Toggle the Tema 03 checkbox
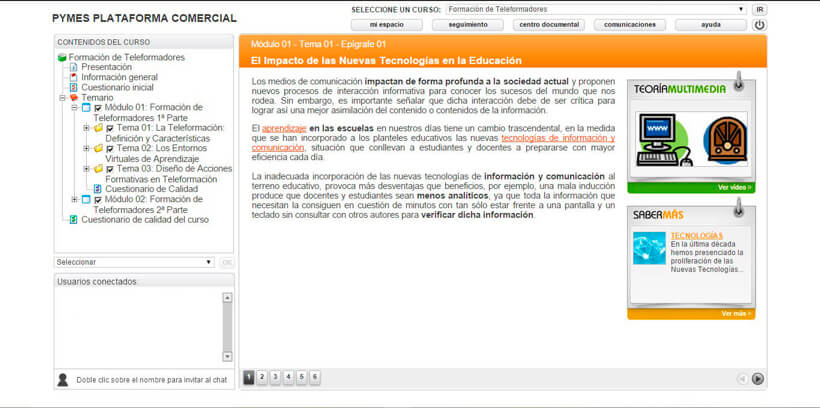Image resolution: width=820 pixels, height=408 pixels. [110, 169]
